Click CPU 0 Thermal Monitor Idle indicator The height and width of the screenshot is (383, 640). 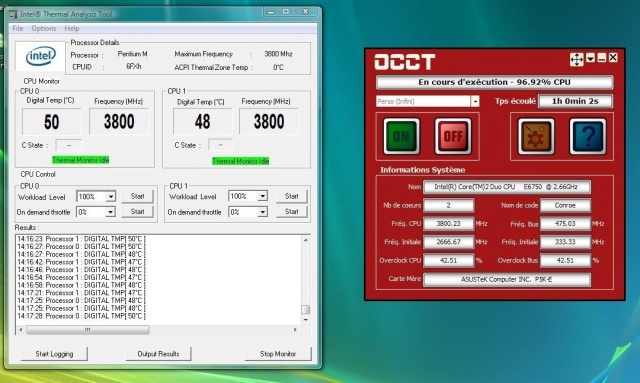(x=80, y=160)
